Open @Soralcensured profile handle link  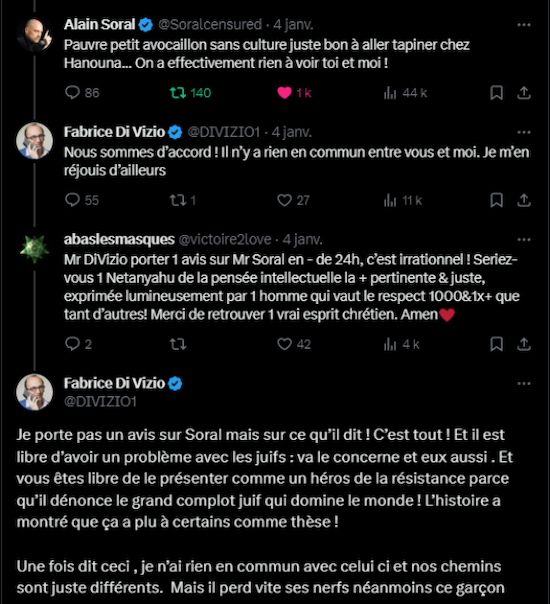[210, 25]
